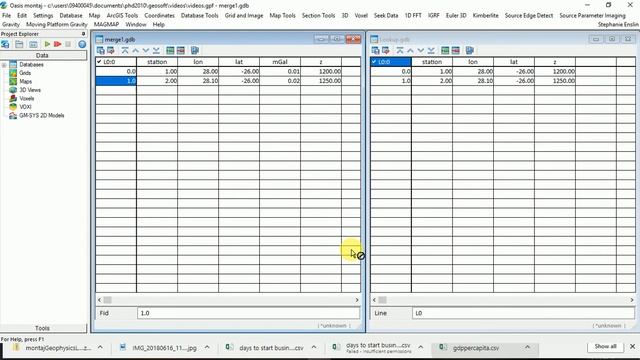Select GM-SYS 2D Models in Project Explorer
Image resolution: width=640 pixels, height=360 pixels.
coord(42,116)
